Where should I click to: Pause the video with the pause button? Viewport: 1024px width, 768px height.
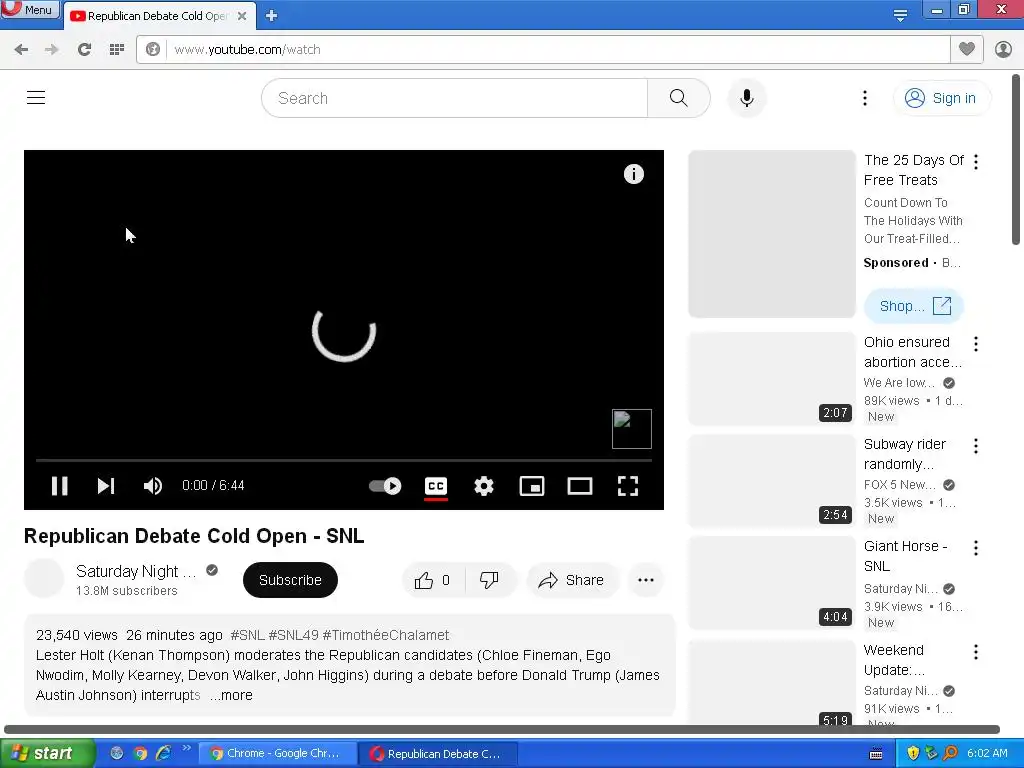pyautogui.click(x=59, y=486)
